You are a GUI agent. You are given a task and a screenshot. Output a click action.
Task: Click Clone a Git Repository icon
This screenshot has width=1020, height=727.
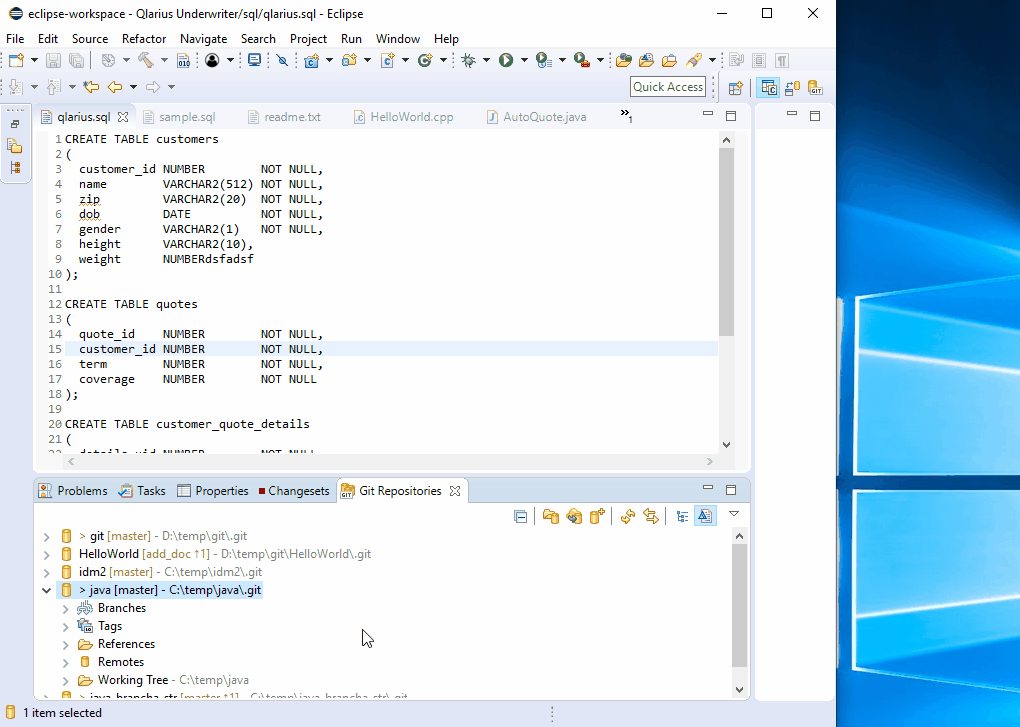click(x=573, y=516)
